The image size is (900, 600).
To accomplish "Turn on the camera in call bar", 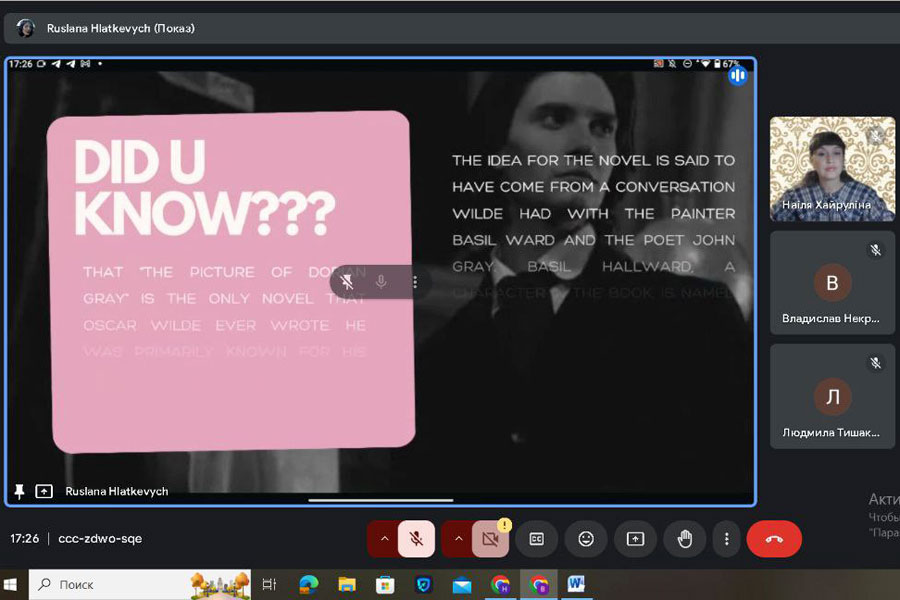I will click(490, 539).
